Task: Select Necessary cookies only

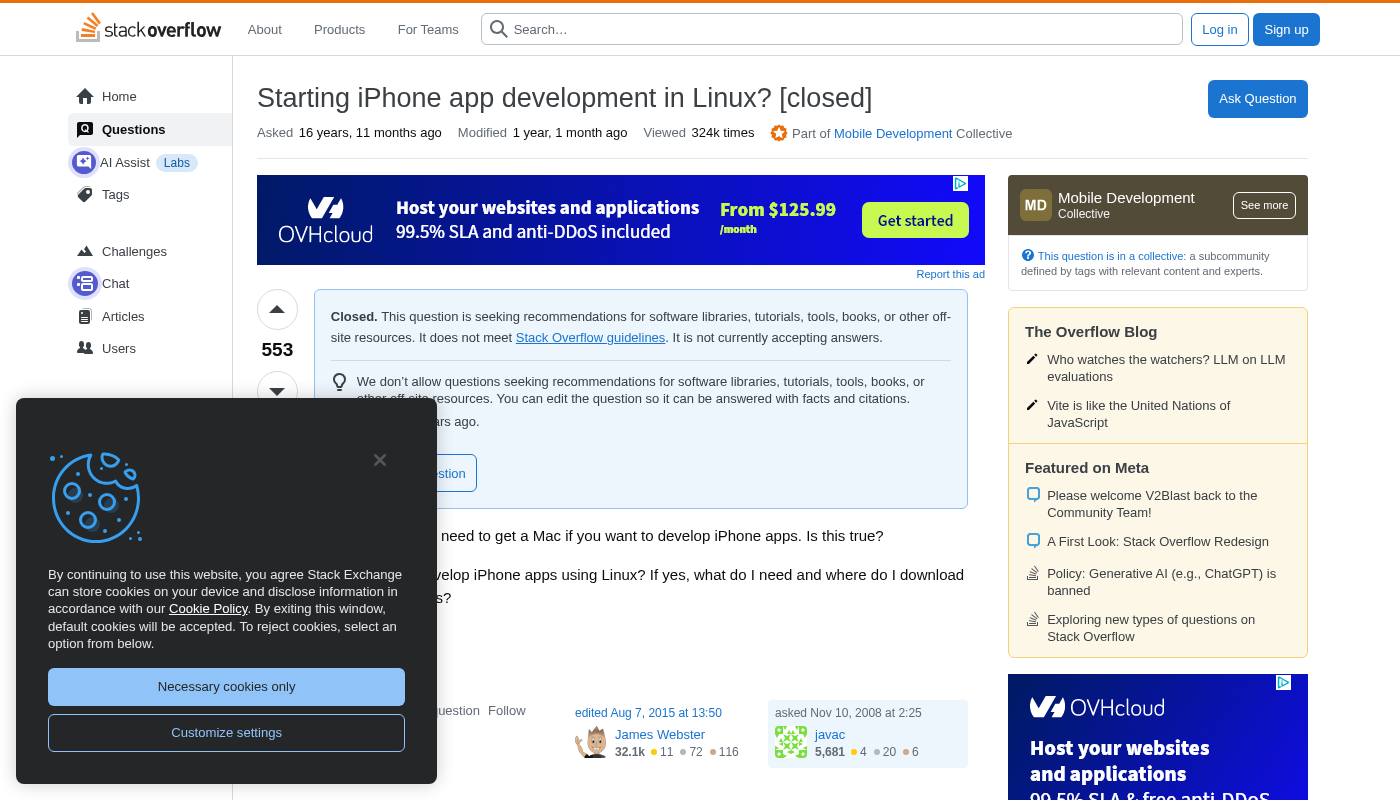Action: 226,687
